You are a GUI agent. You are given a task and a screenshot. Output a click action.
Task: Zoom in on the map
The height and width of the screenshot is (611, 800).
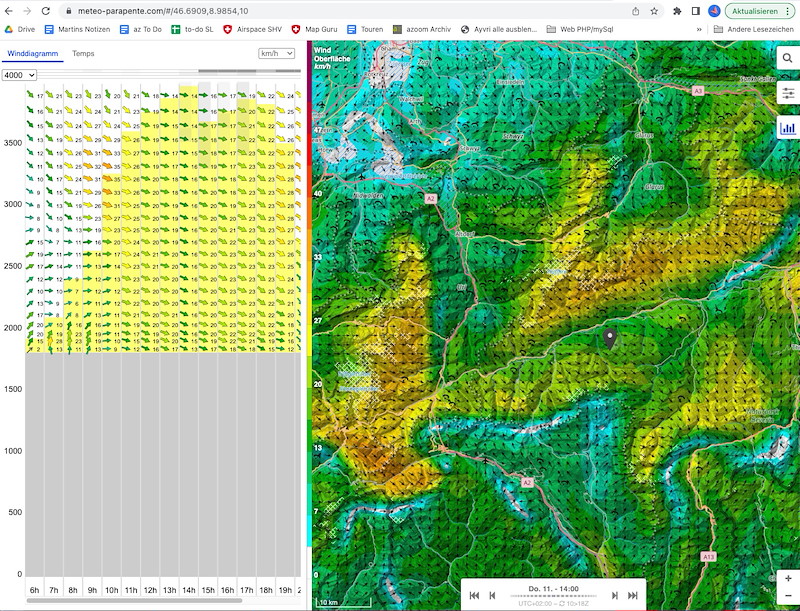pos(788,578)
